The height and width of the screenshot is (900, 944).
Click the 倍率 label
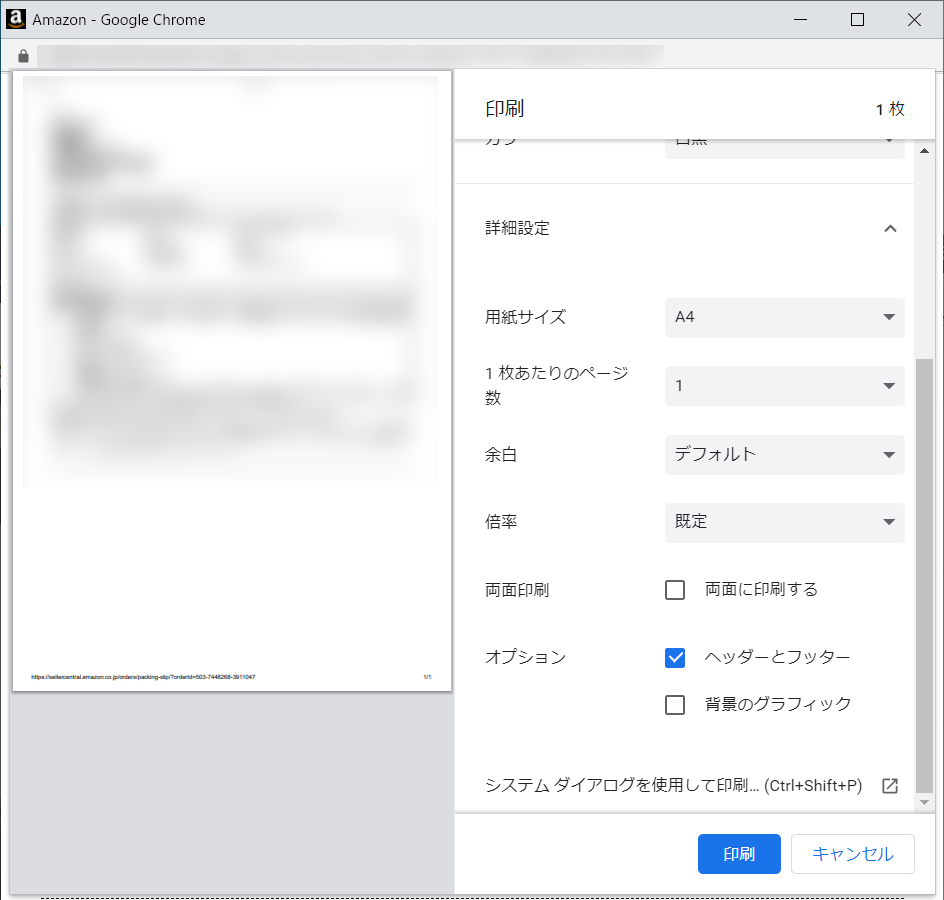coord(501,522)
